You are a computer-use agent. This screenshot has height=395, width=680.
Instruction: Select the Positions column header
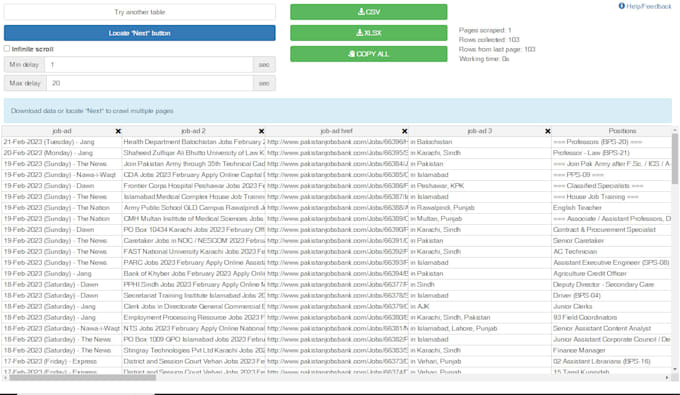tap(622, 131)
